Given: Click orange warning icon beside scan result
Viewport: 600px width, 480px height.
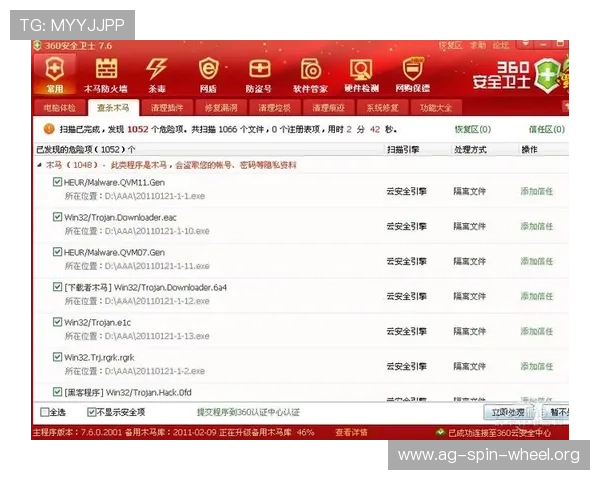Looking at the screenshot, I should pyautogui.click(x=49, y=129).
